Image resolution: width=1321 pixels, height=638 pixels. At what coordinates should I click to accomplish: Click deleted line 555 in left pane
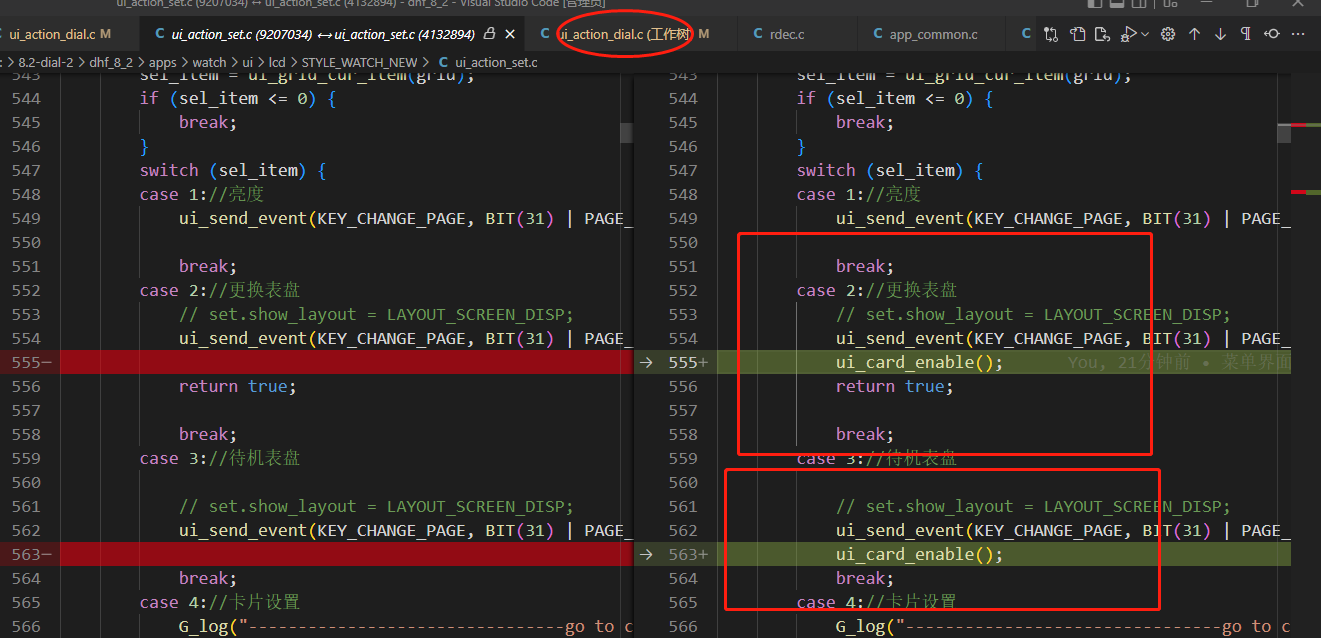tap(346, 362)
